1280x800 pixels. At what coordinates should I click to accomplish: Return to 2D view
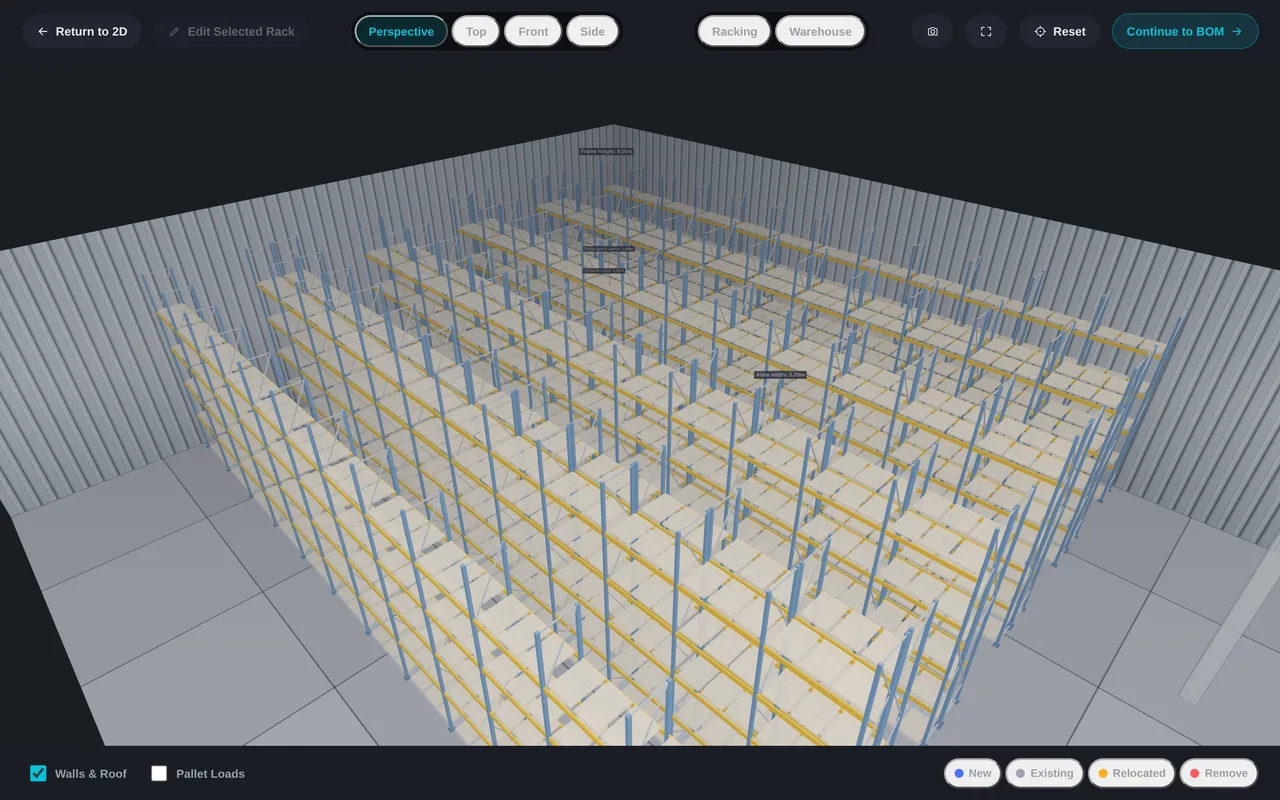(x=82, y=31)
